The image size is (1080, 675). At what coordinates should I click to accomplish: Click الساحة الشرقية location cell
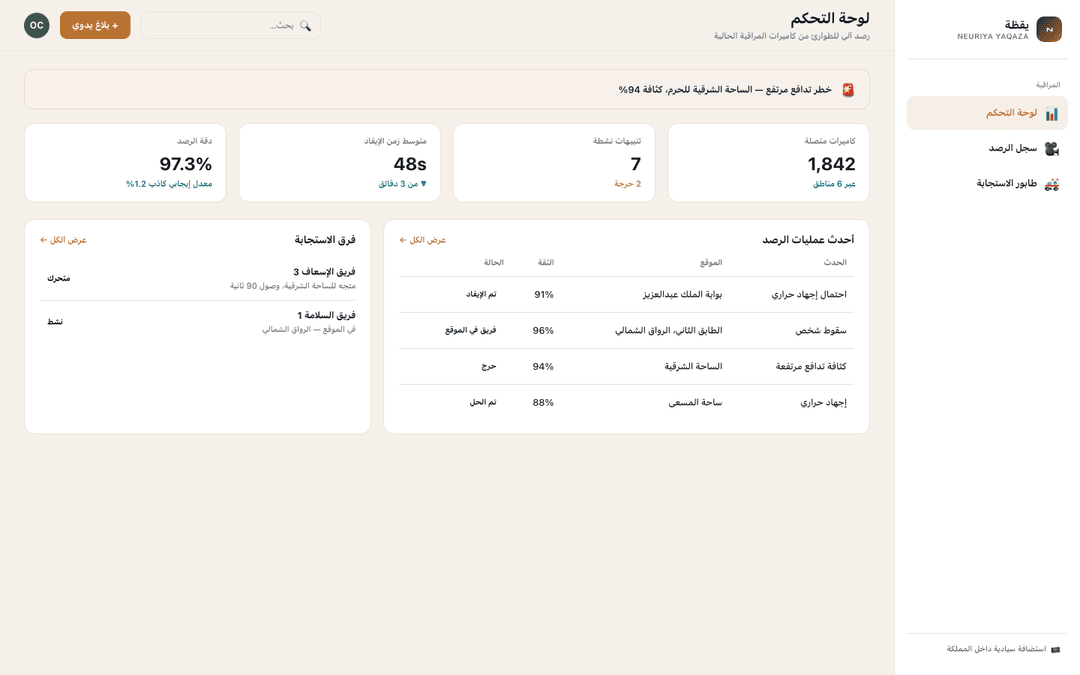[694, 366]
